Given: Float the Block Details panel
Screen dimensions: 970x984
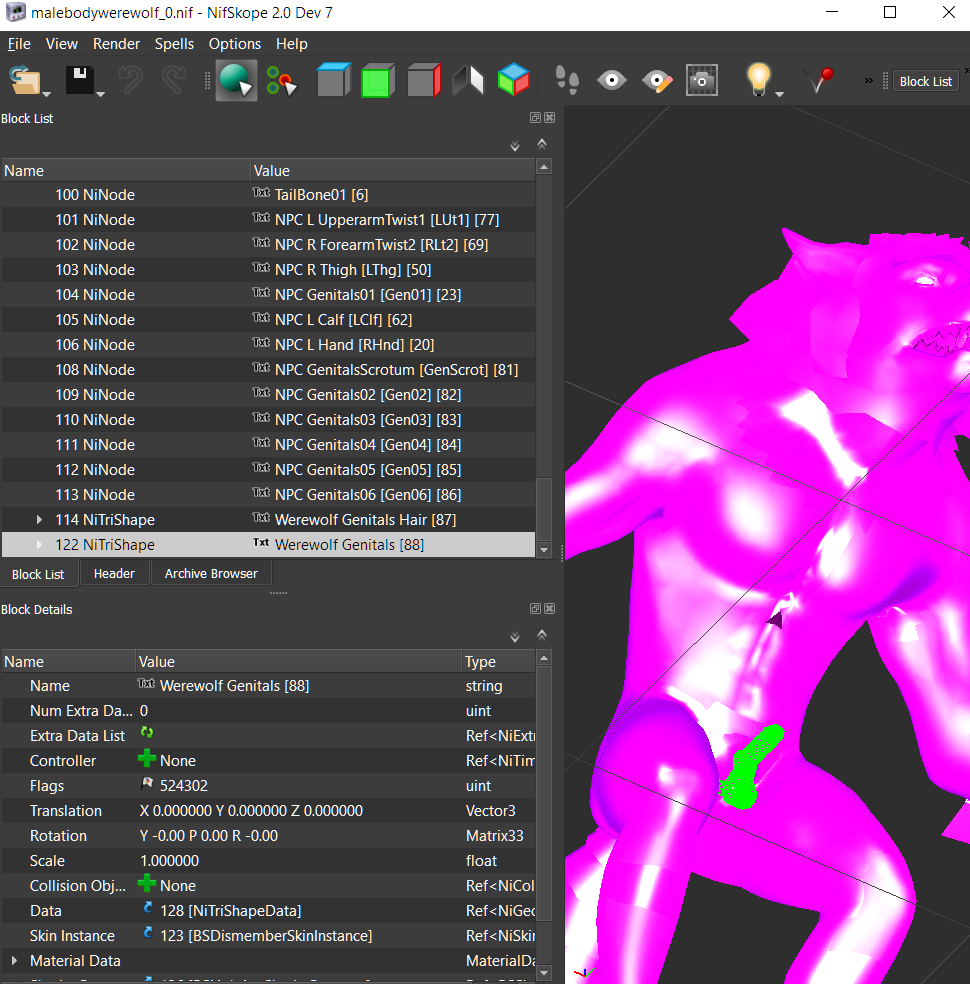Looking at the screenshot, I should (x=535, y=609).
